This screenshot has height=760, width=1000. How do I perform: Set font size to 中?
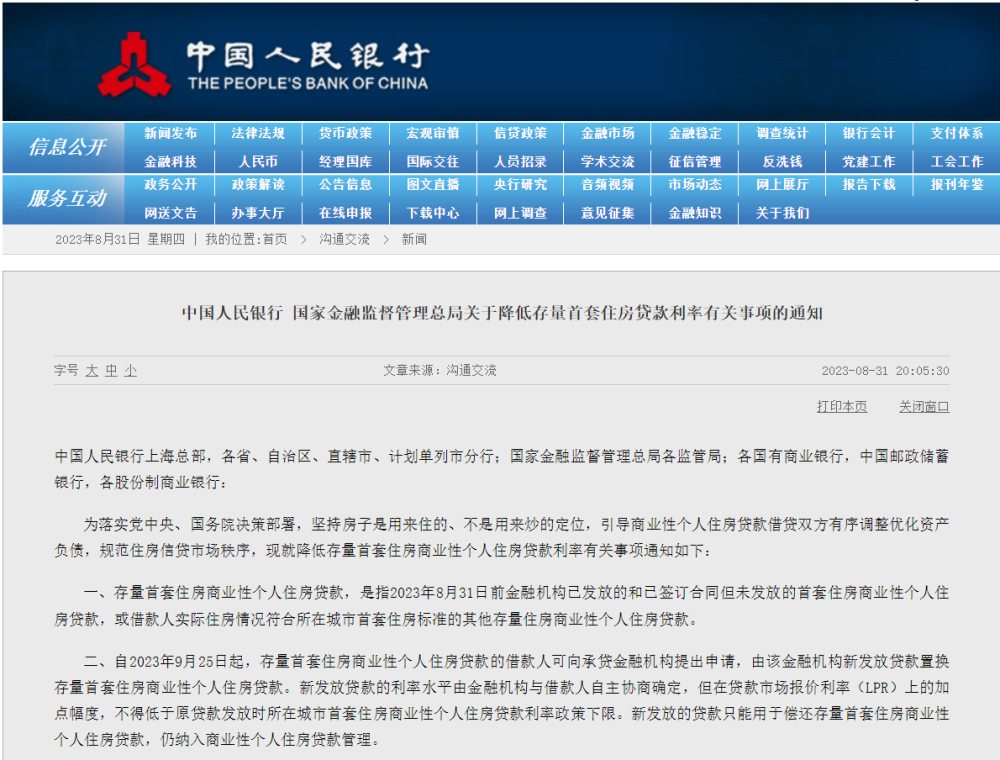point(112,370)
